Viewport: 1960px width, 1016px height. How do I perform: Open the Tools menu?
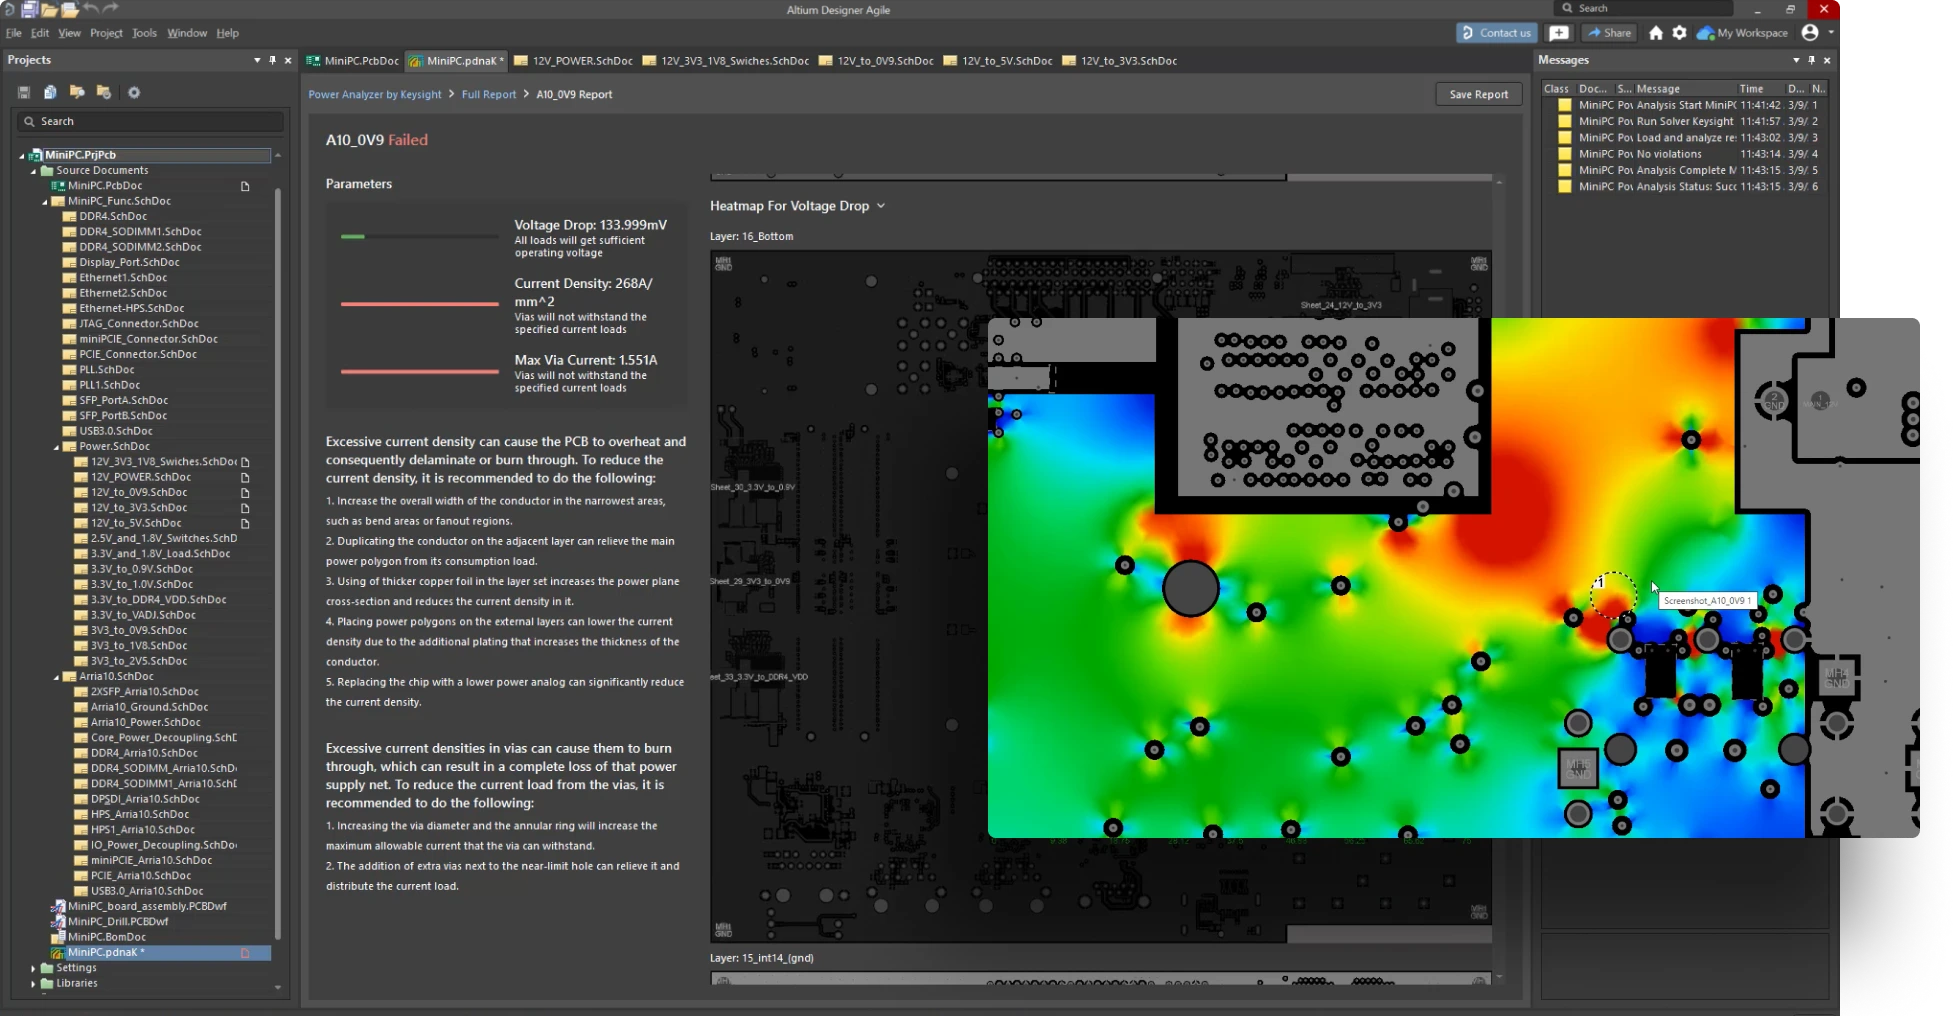(x=144, y=33)
